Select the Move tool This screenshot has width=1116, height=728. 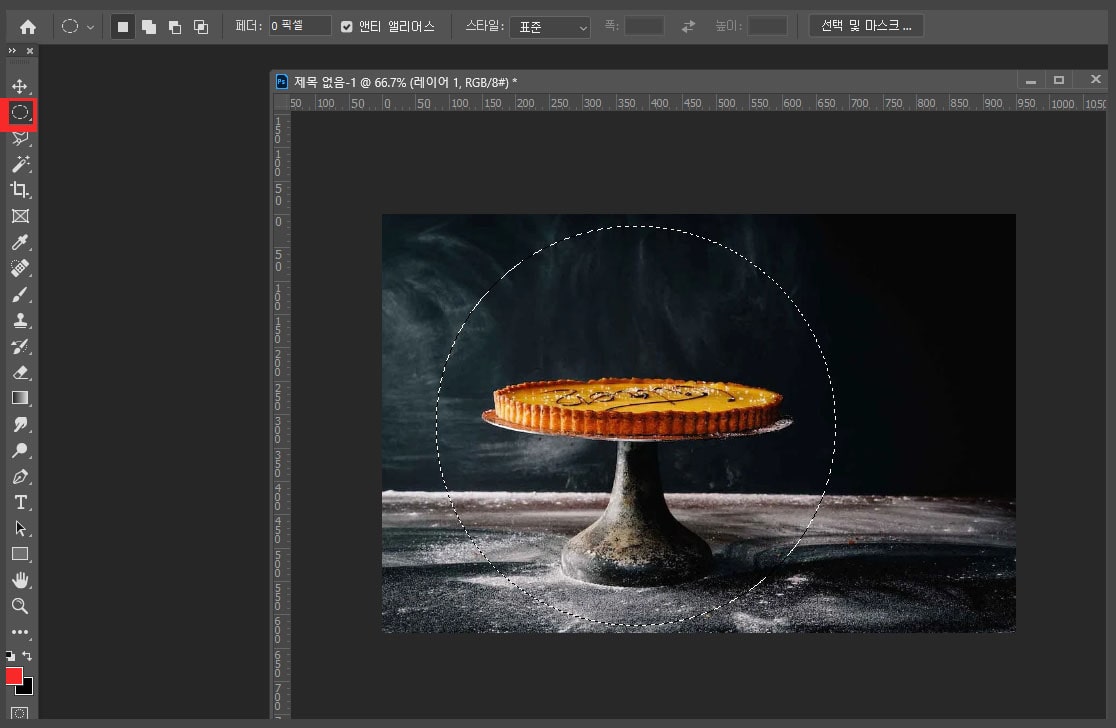19,87
